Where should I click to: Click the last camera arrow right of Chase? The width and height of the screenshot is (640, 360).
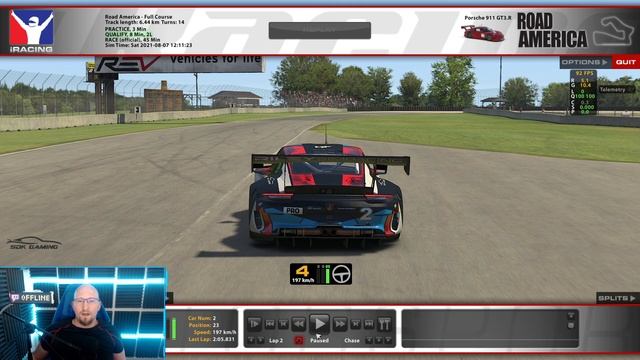click(x=388, y=340)
